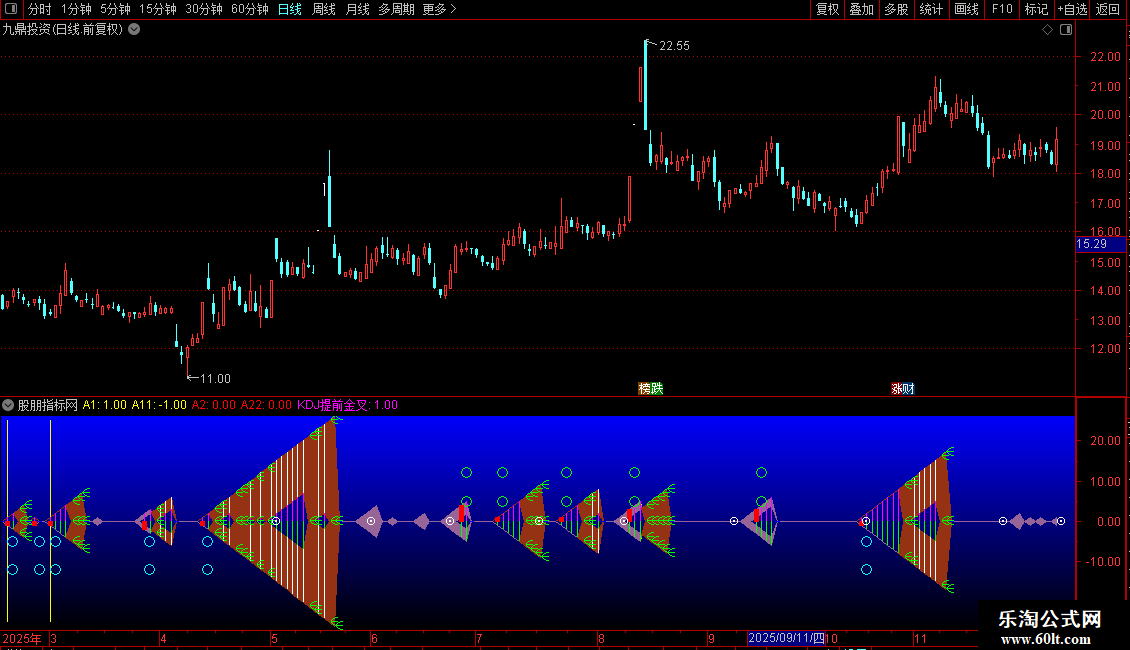Click the 2025年 label on time axis

(x=22, y=638)
